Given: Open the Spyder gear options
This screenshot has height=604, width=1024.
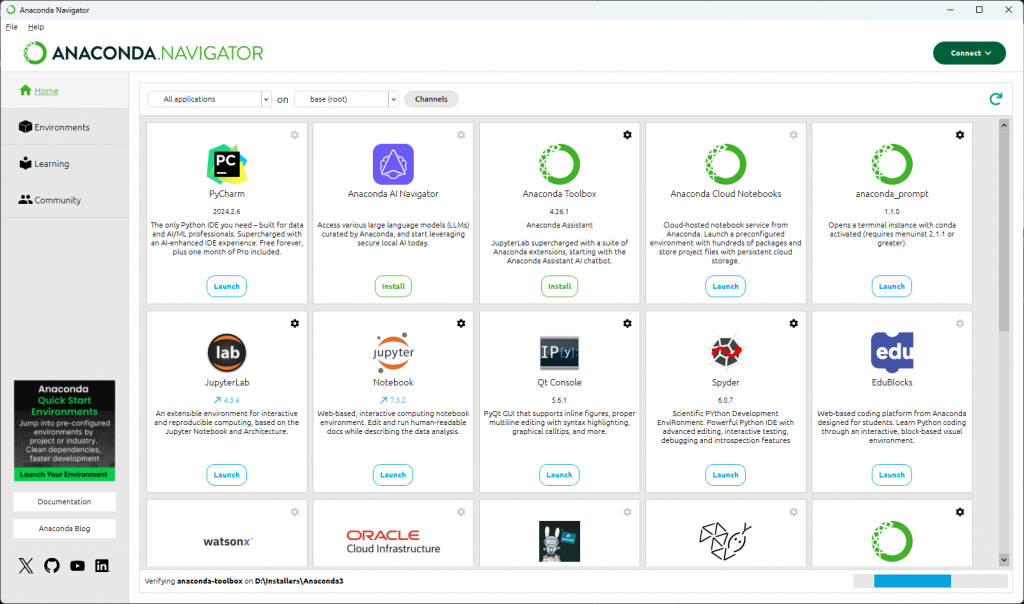Looking at the screenshot, I should [x=793, y=324].
